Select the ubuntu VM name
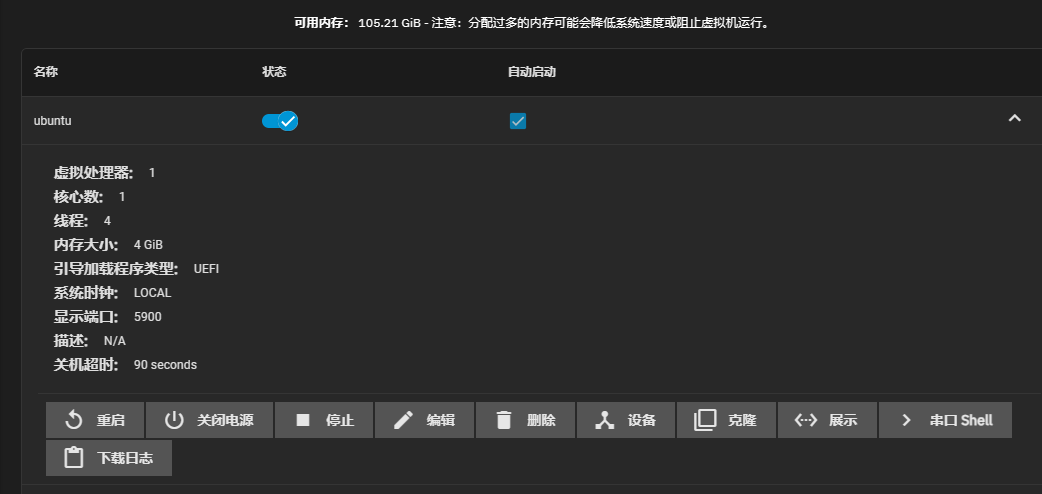 pos(52,121)
